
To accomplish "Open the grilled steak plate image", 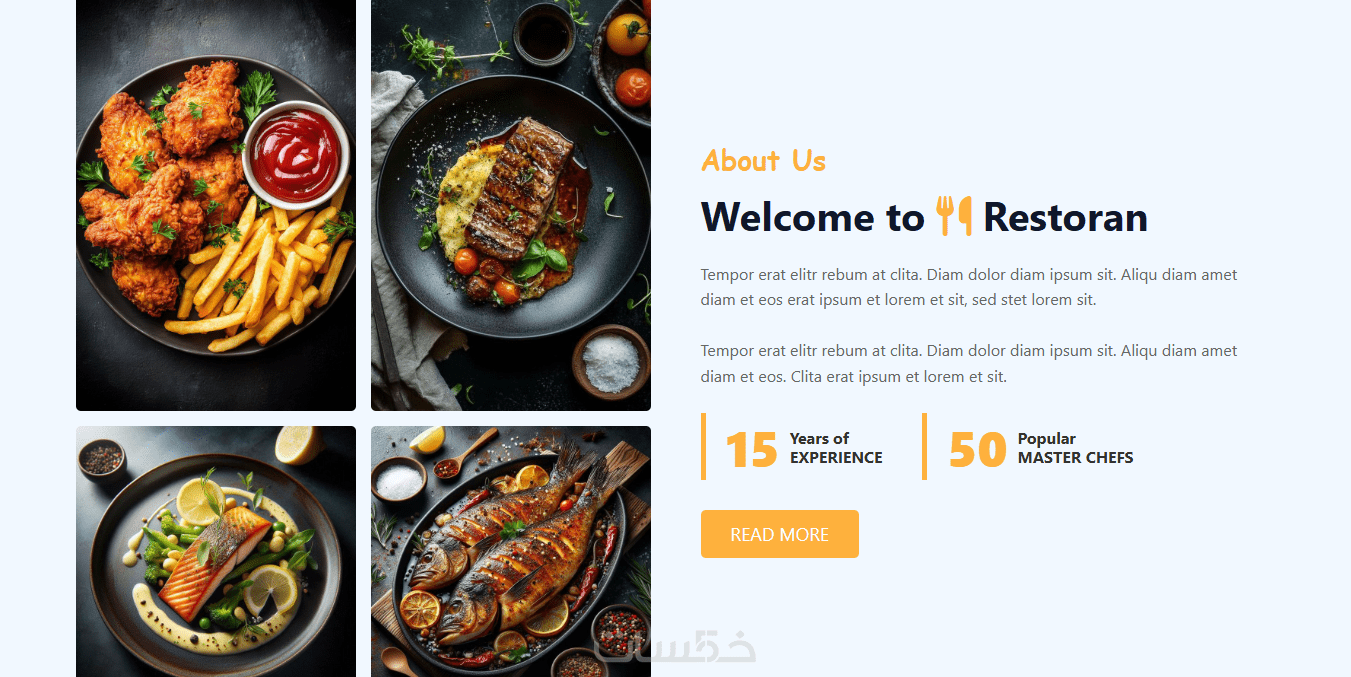I will click(511, 203).
